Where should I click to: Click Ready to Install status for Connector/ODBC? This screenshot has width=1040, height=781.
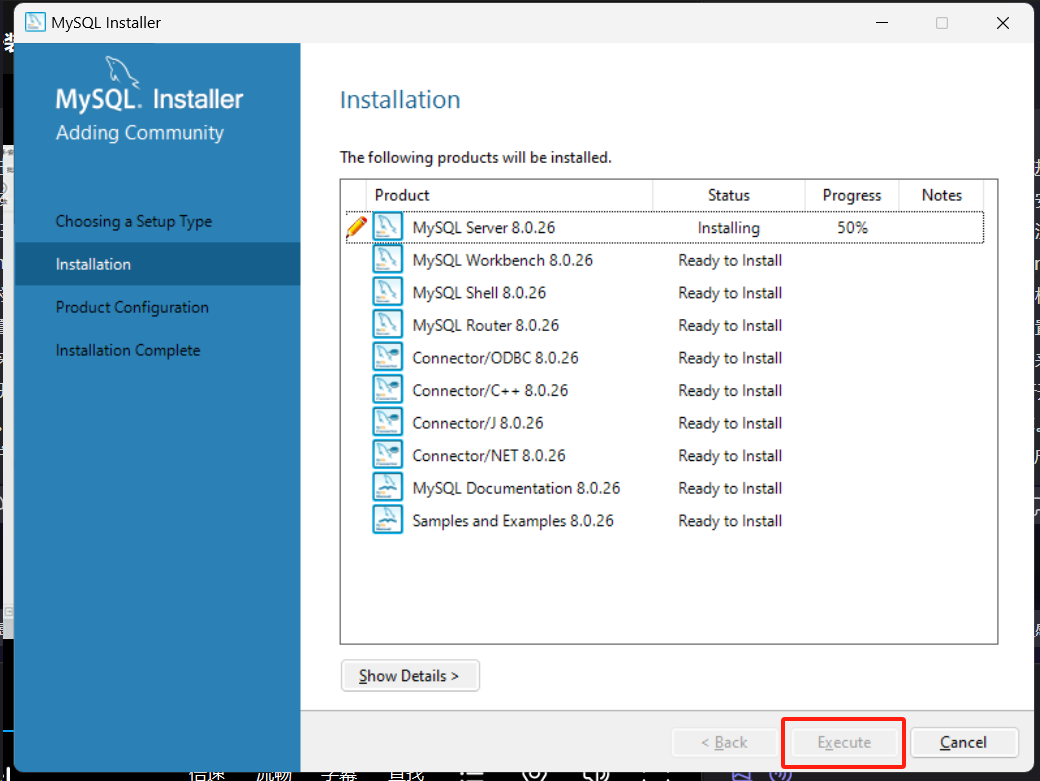pos(730,358)
